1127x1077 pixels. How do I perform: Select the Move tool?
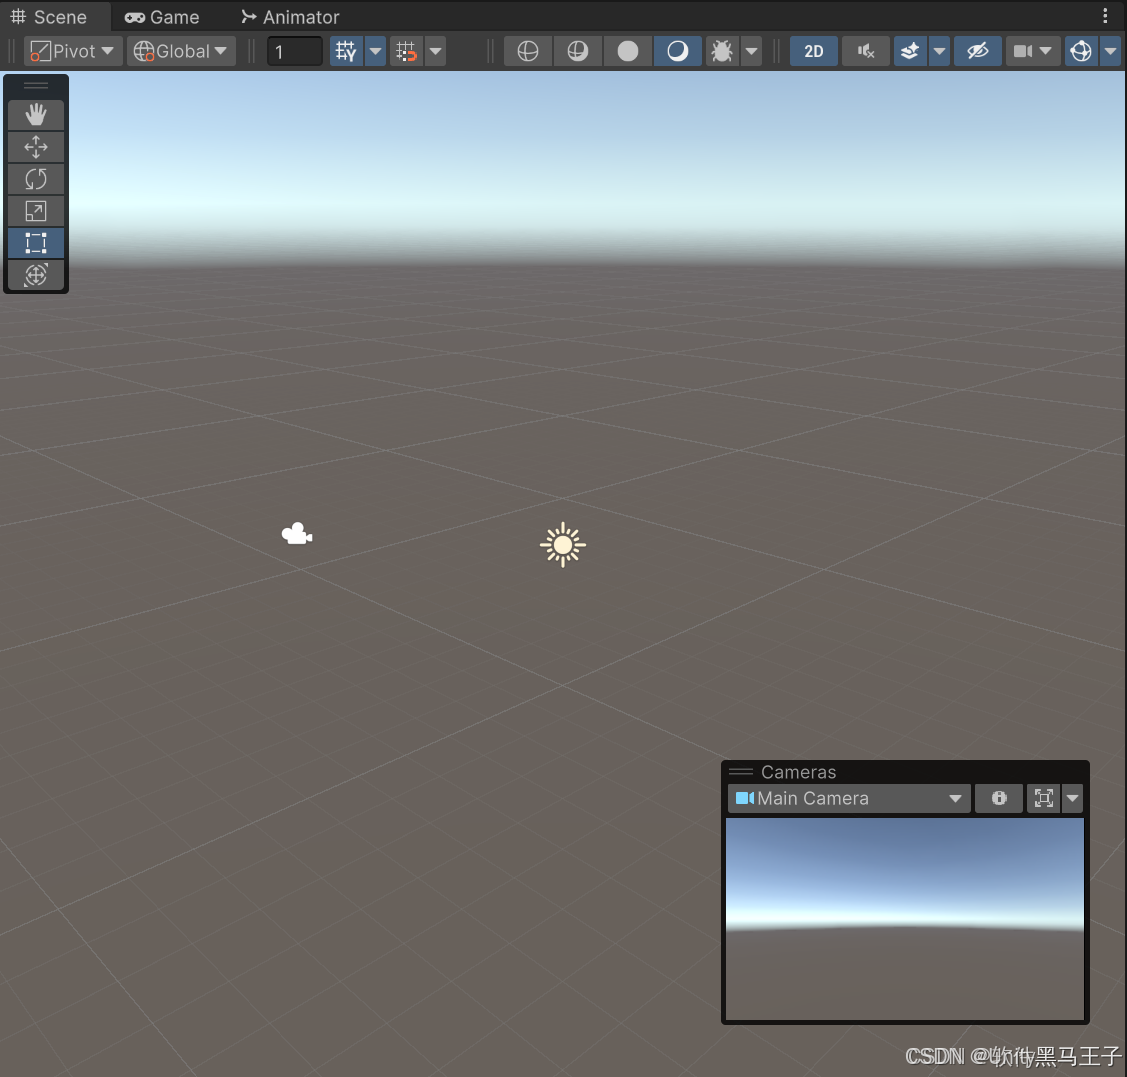(x=36, y=147)
